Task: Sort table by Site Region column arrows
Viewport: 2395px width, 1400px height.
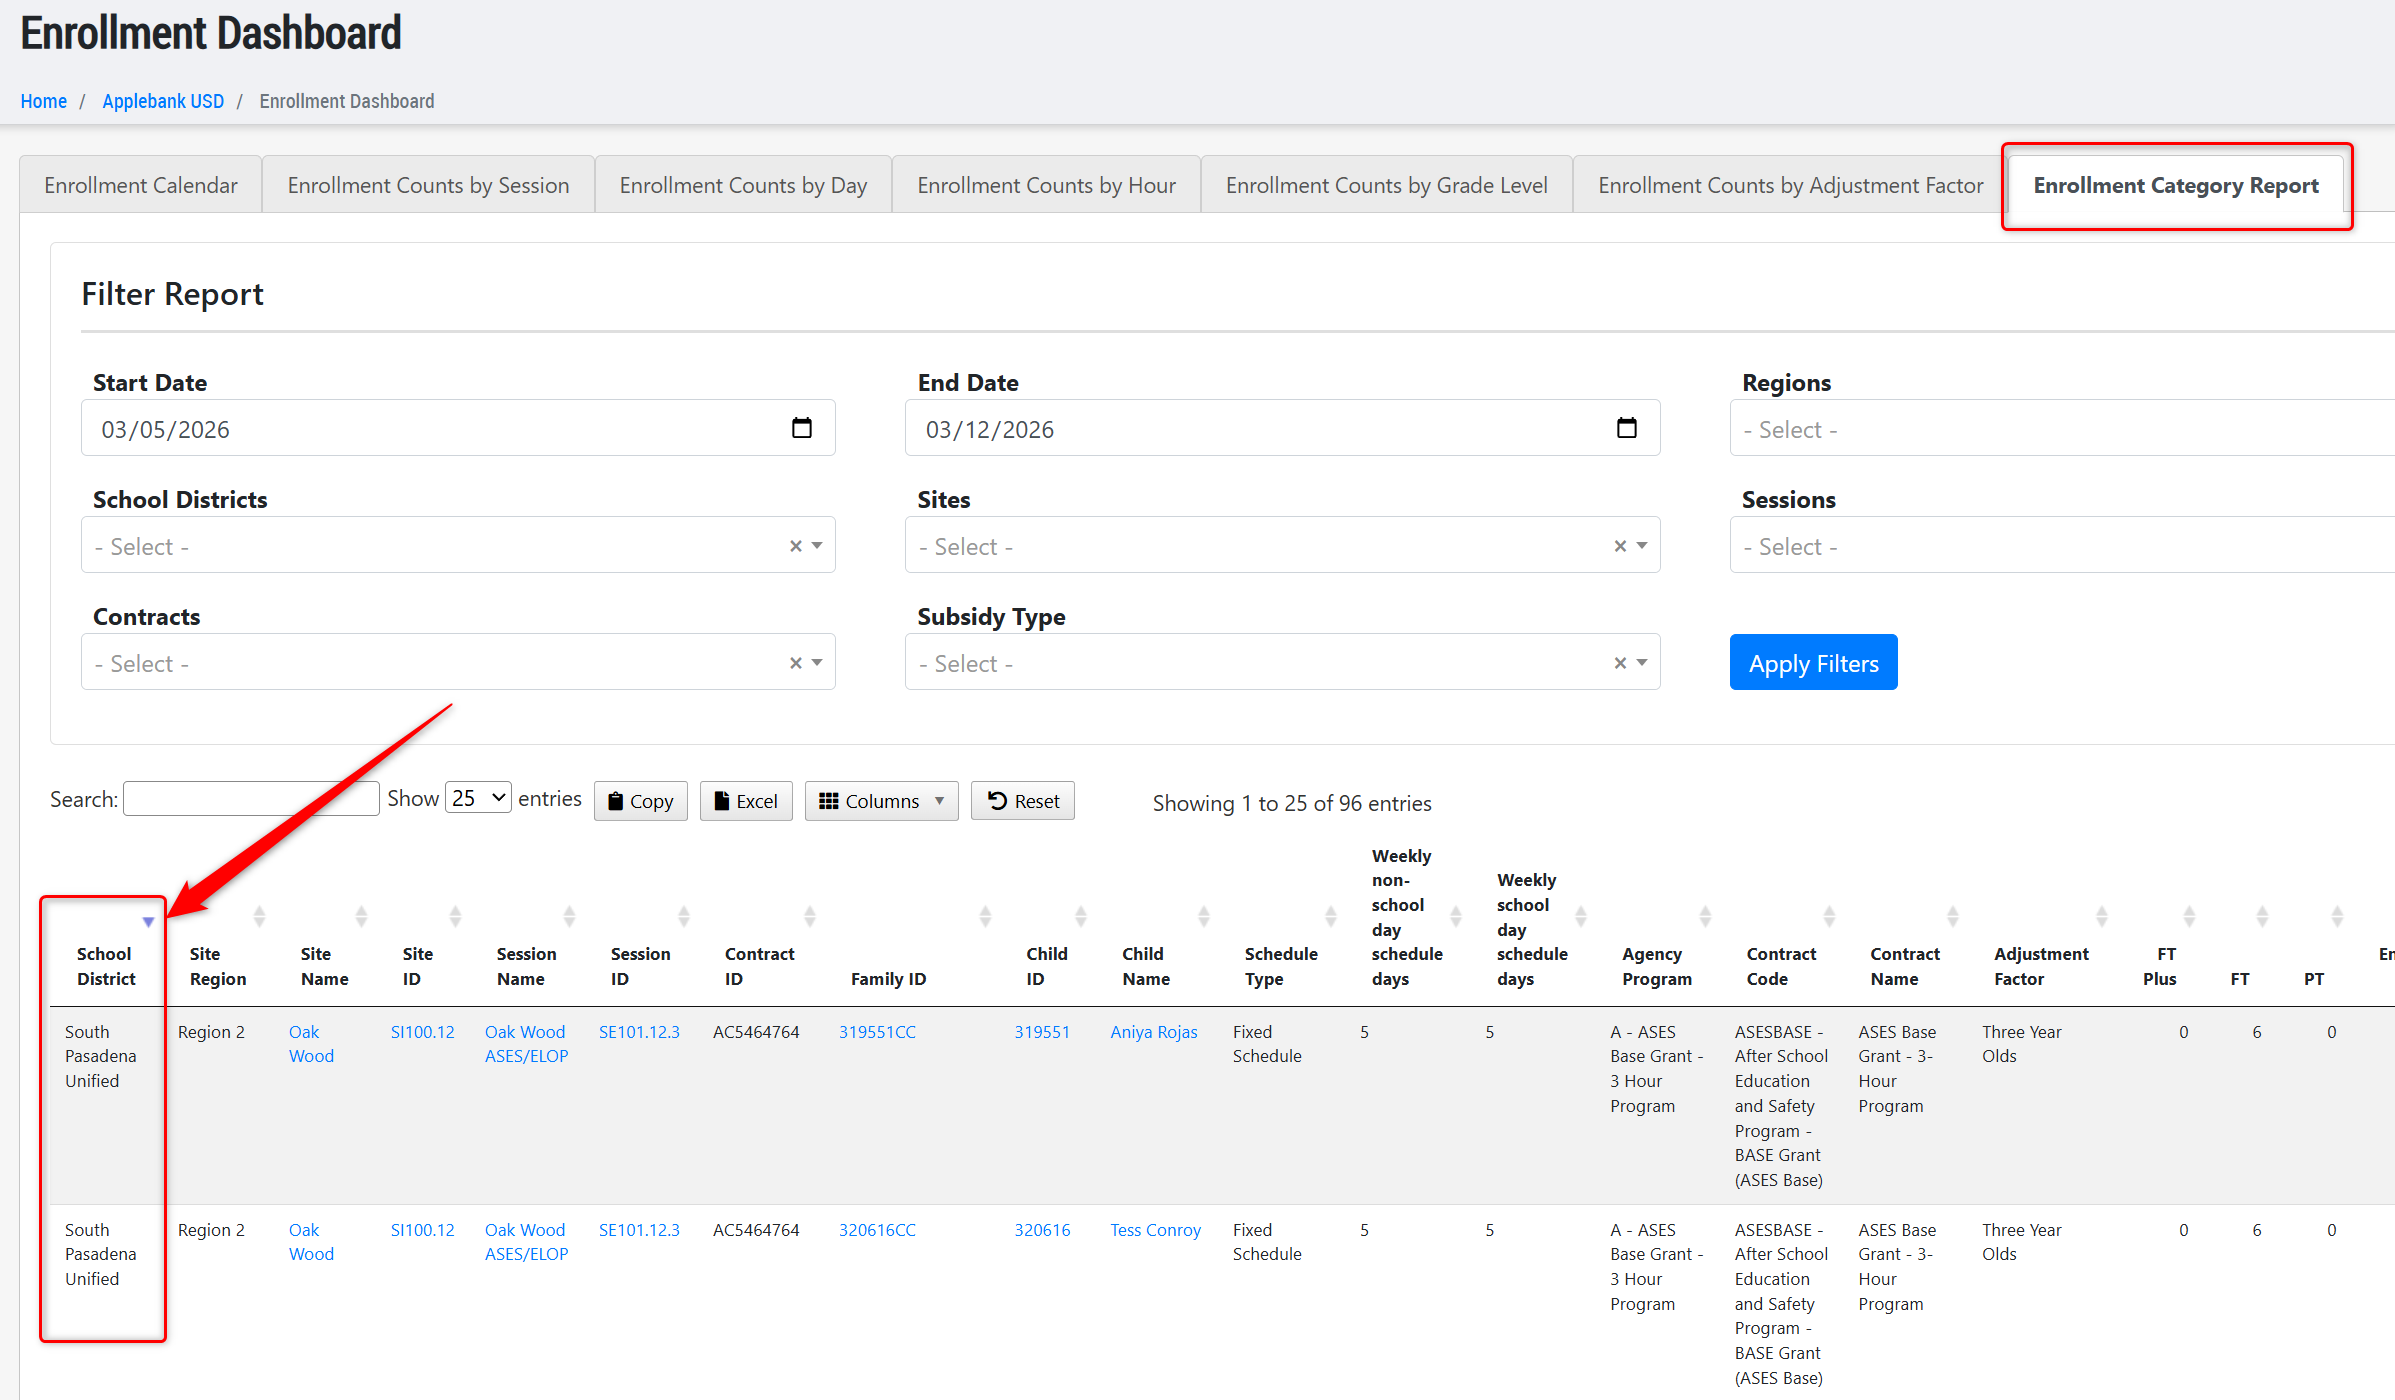Action: coord(259,916)
